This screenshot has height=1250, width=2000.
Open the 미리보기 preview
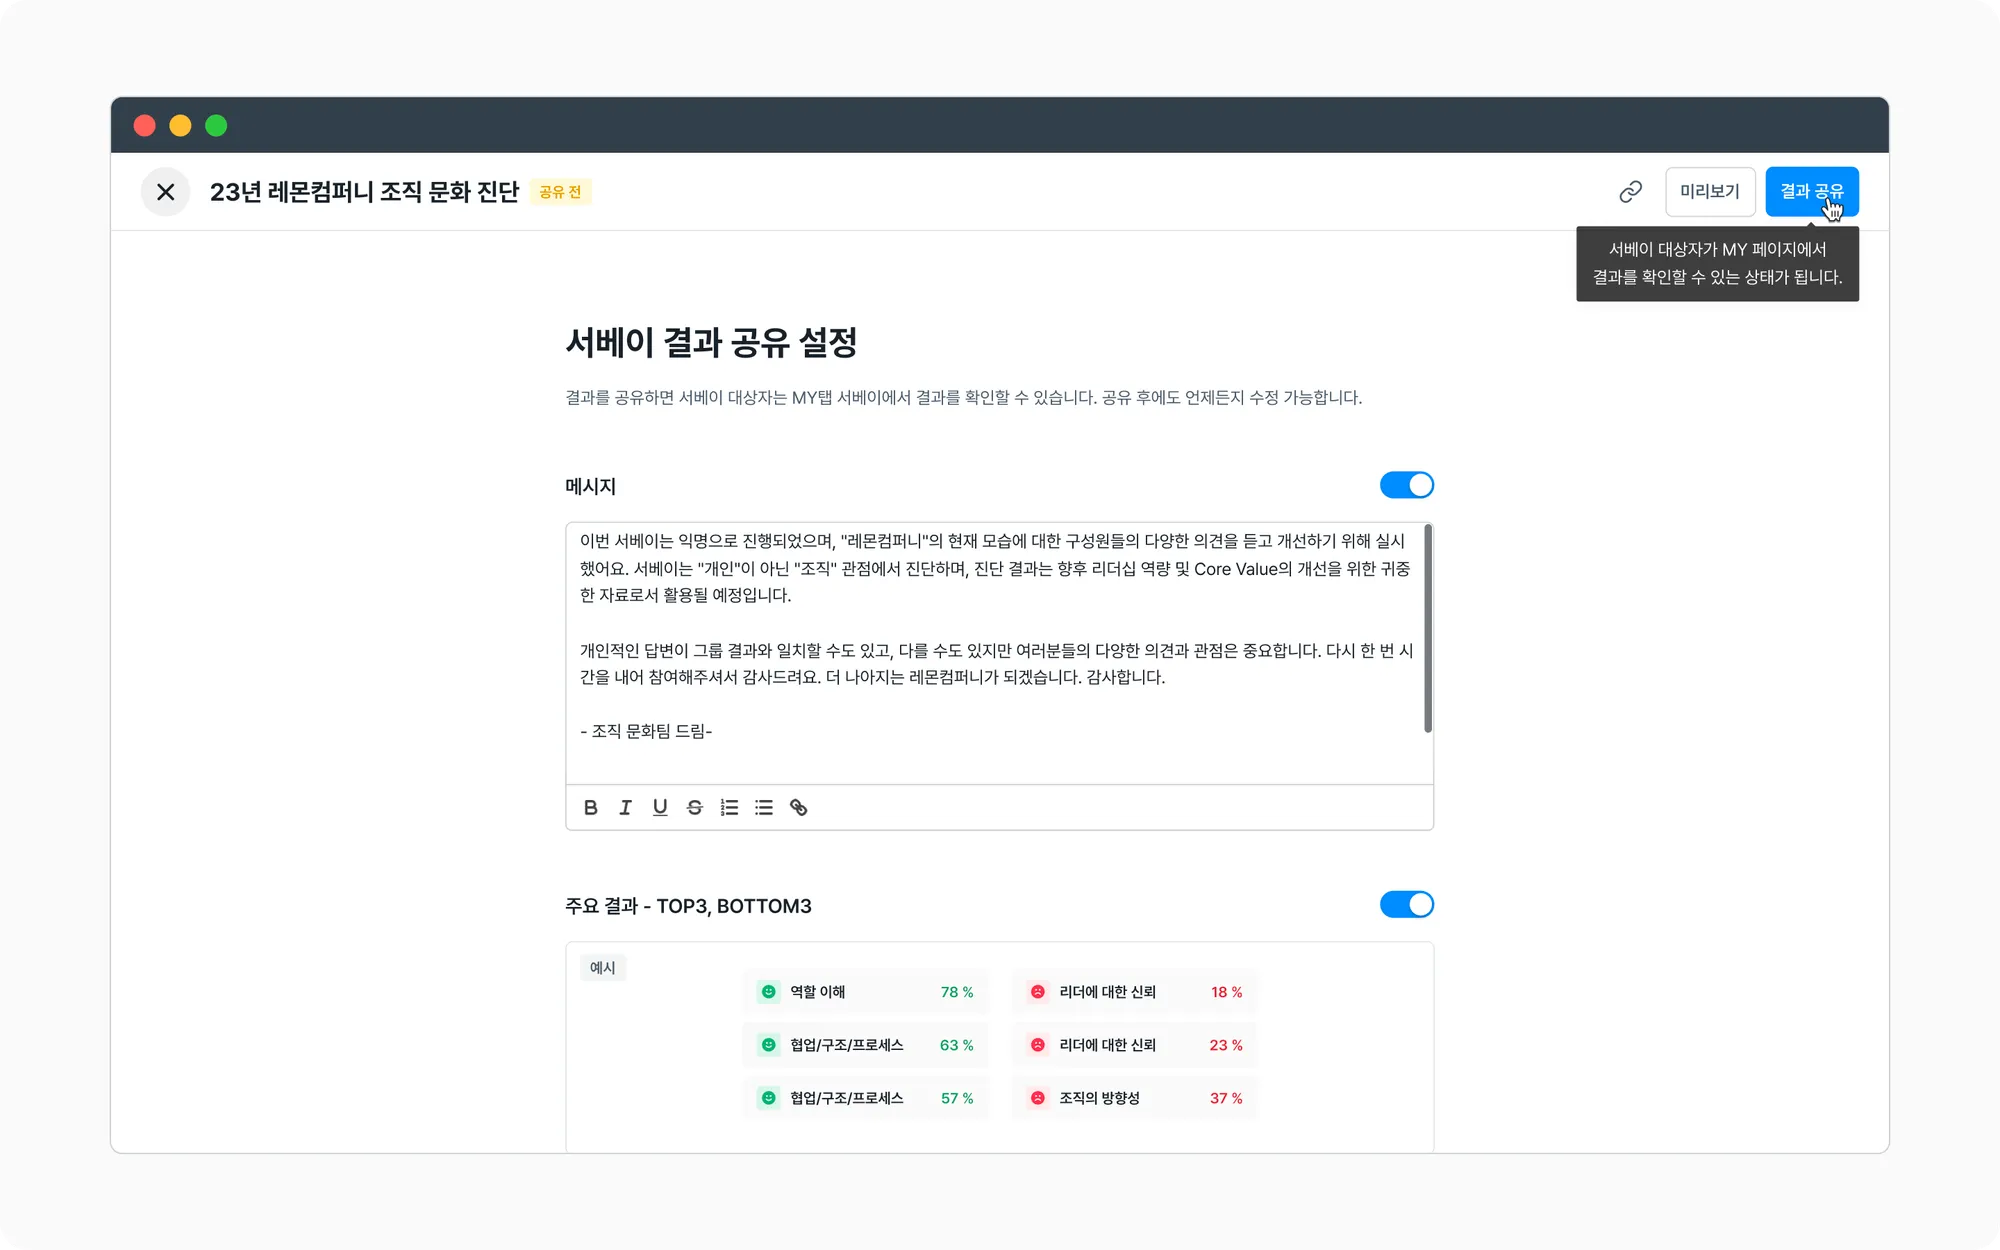(x=1710, y=192)
